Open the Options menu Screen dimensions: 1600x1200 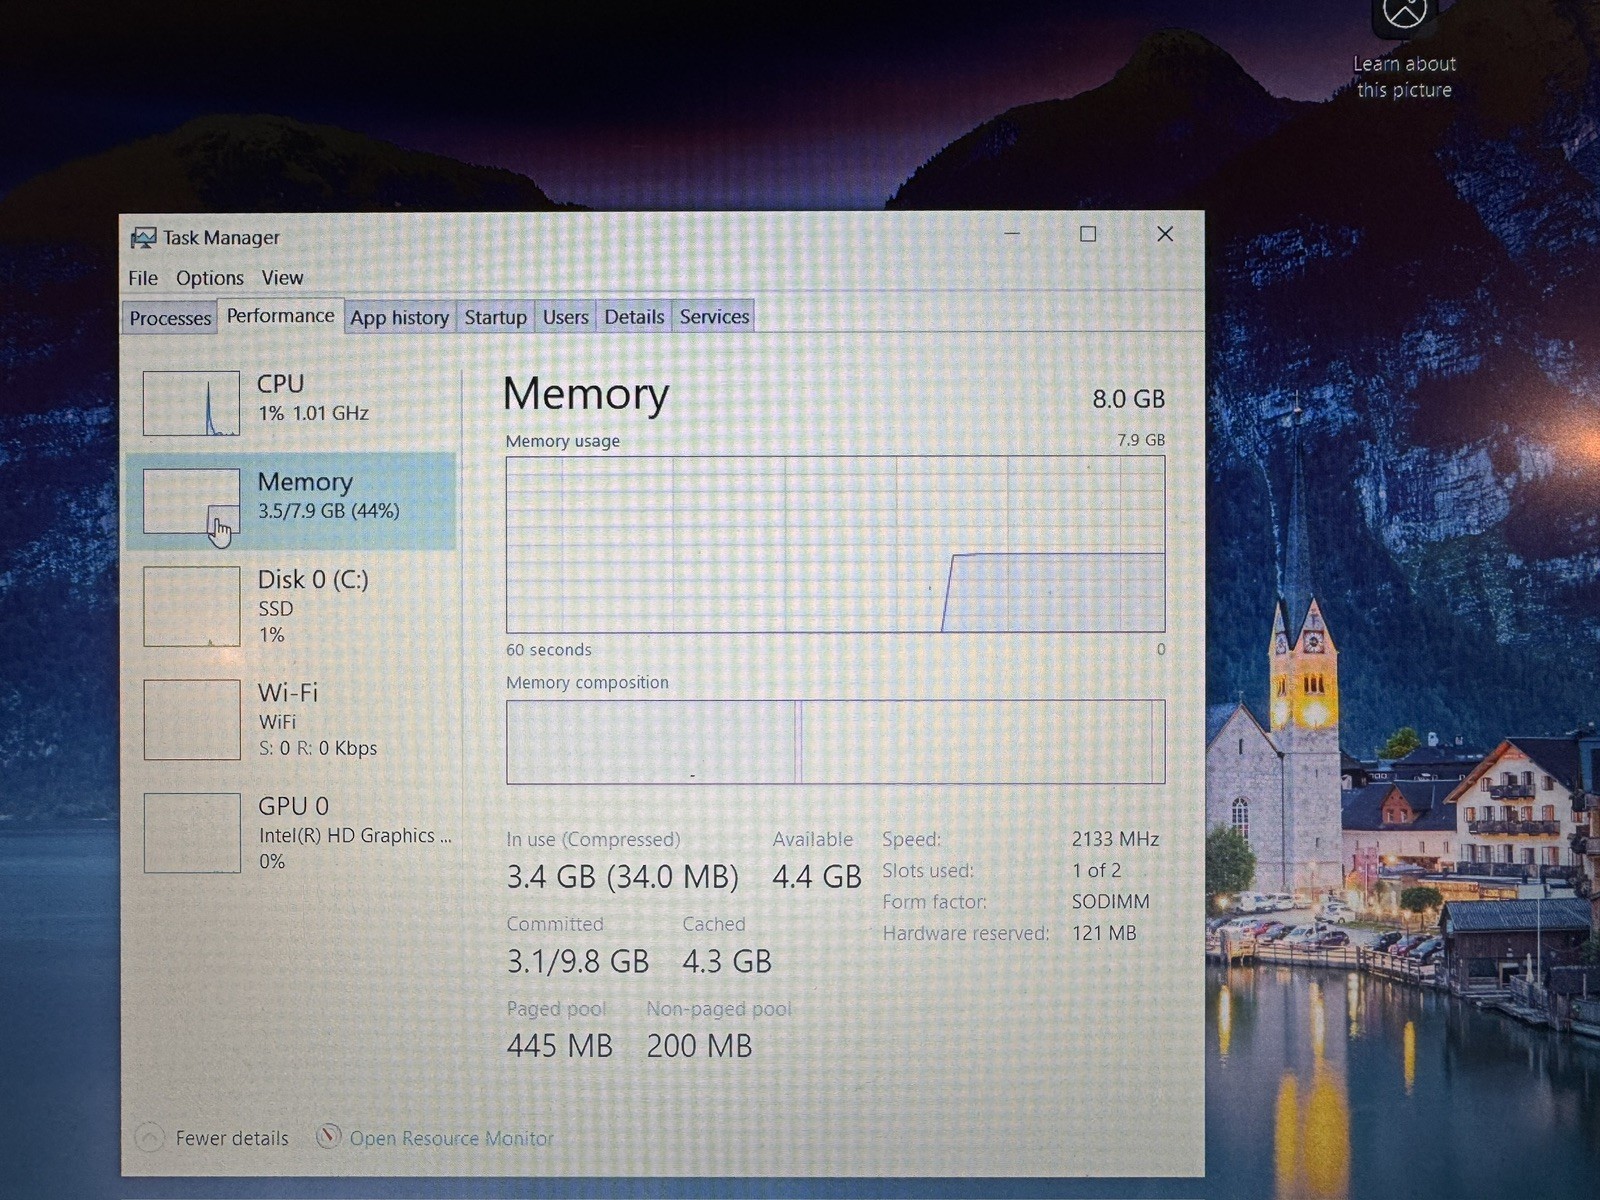pos(210,278)
